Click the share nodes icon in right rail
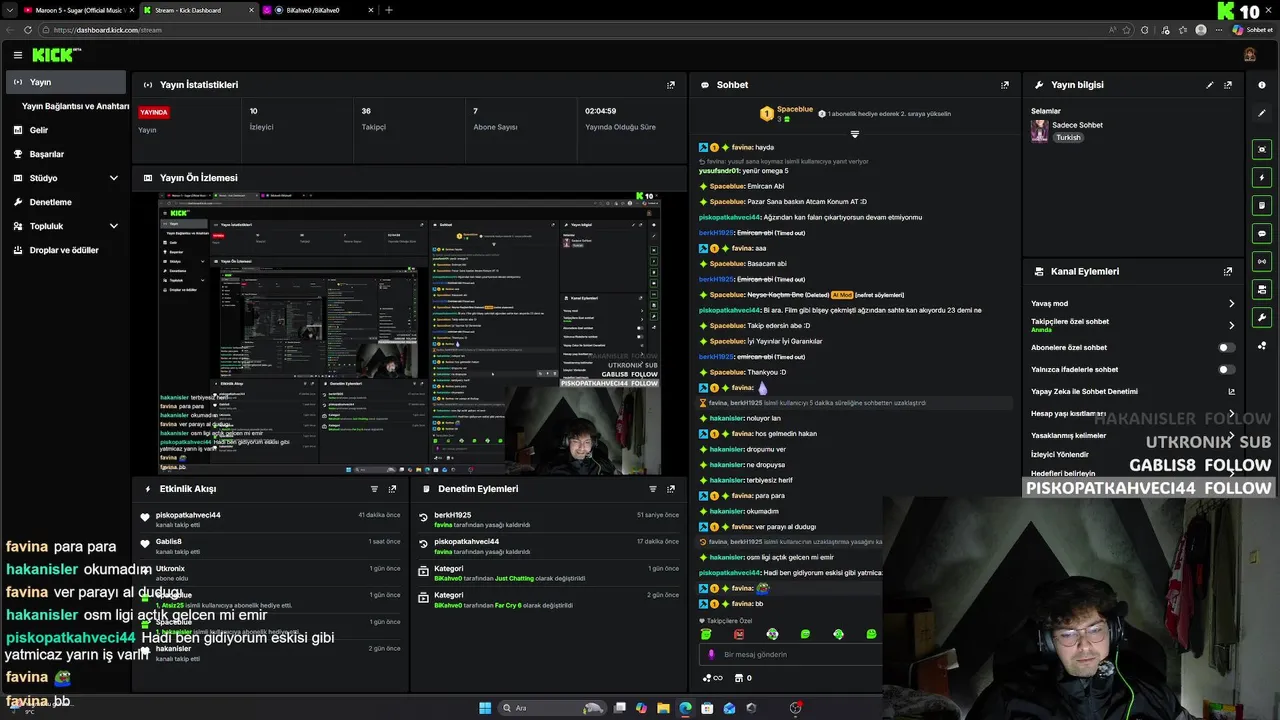 tap(1262, 346)
